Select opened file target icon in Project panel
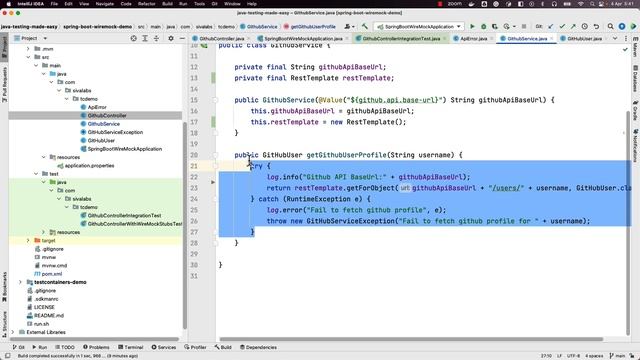 (133, 38)
